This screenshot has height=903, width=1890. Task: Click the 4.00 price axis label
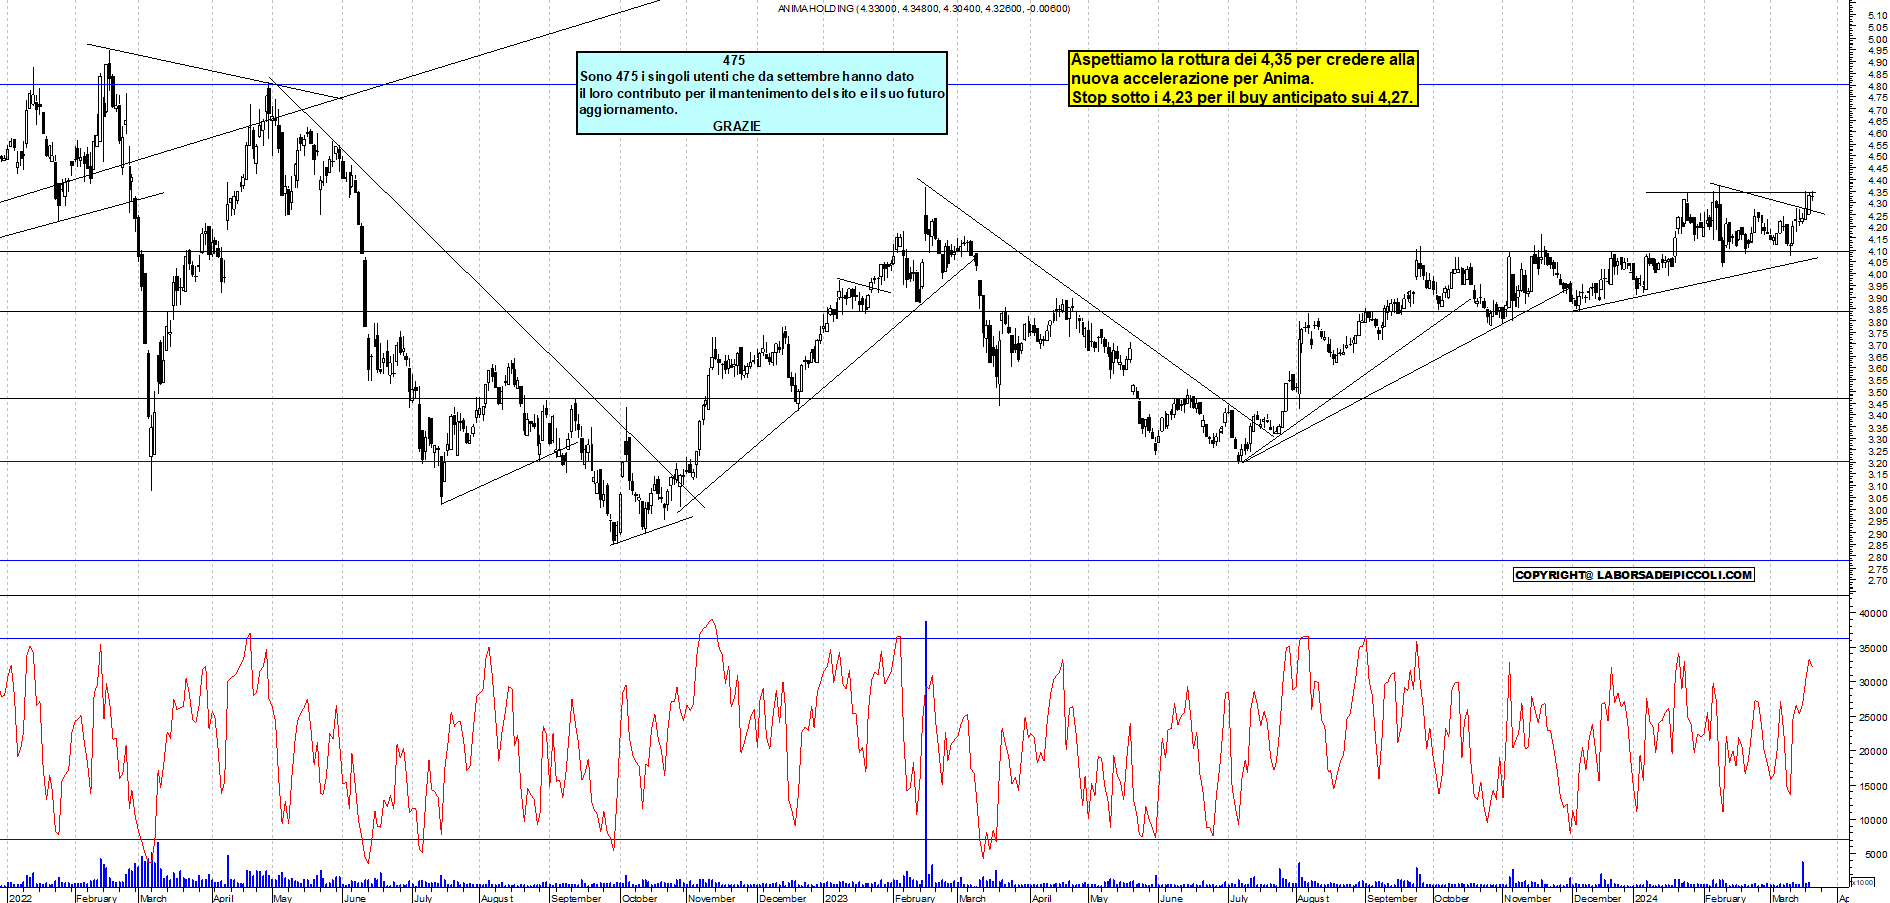pos(1877,275)
